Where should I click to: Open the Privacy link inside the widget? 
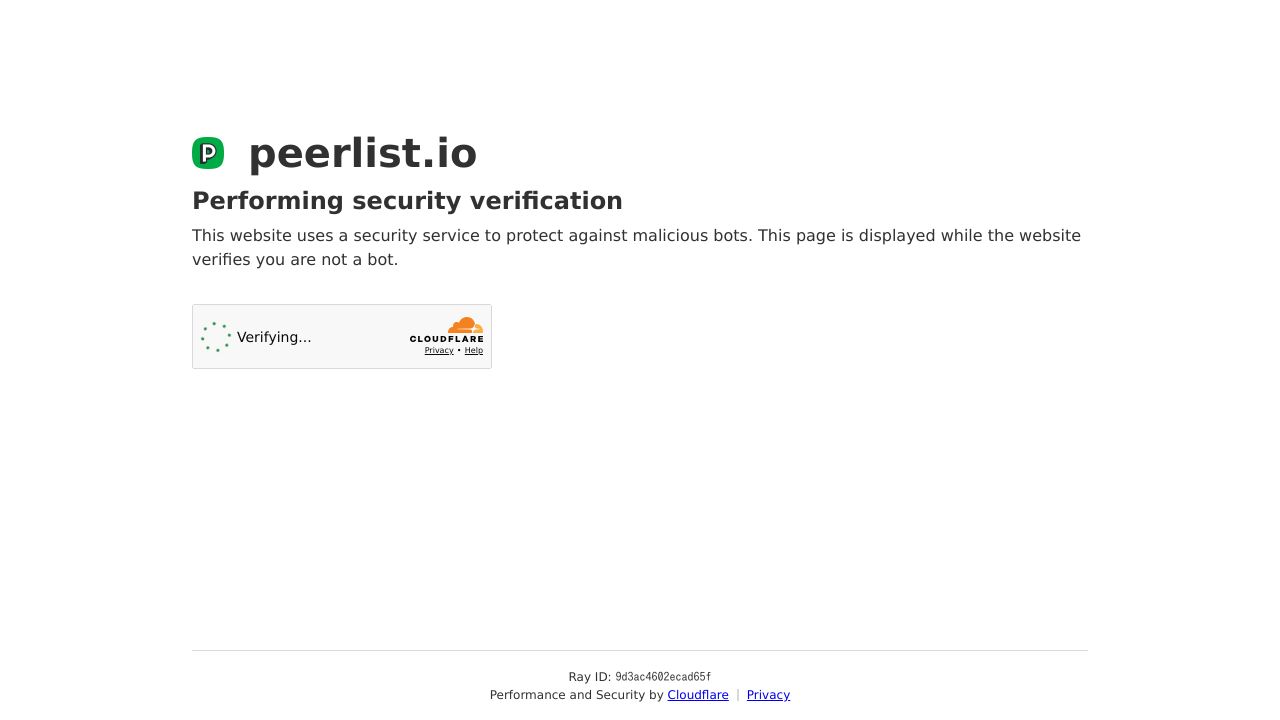(439, 351)
